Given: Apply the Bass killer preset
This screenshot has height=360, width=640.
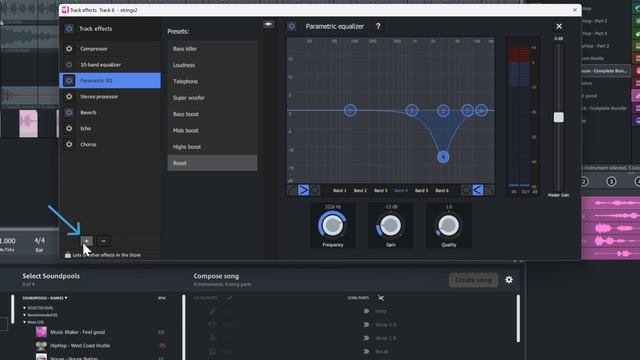Looking at the screenshot, I should (x=212, y=49).
